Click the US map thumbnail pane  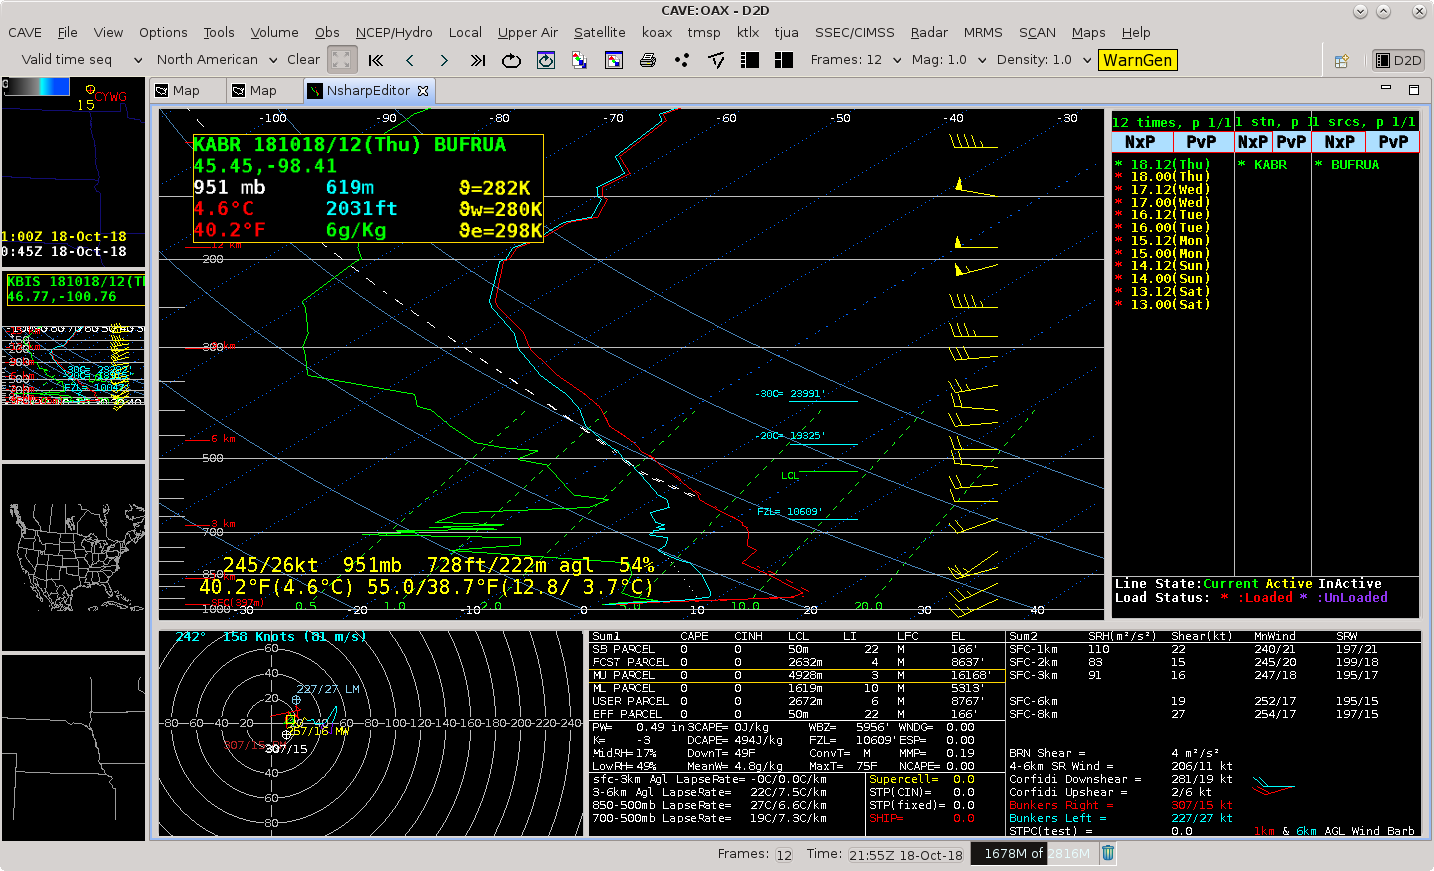[74, 557]
